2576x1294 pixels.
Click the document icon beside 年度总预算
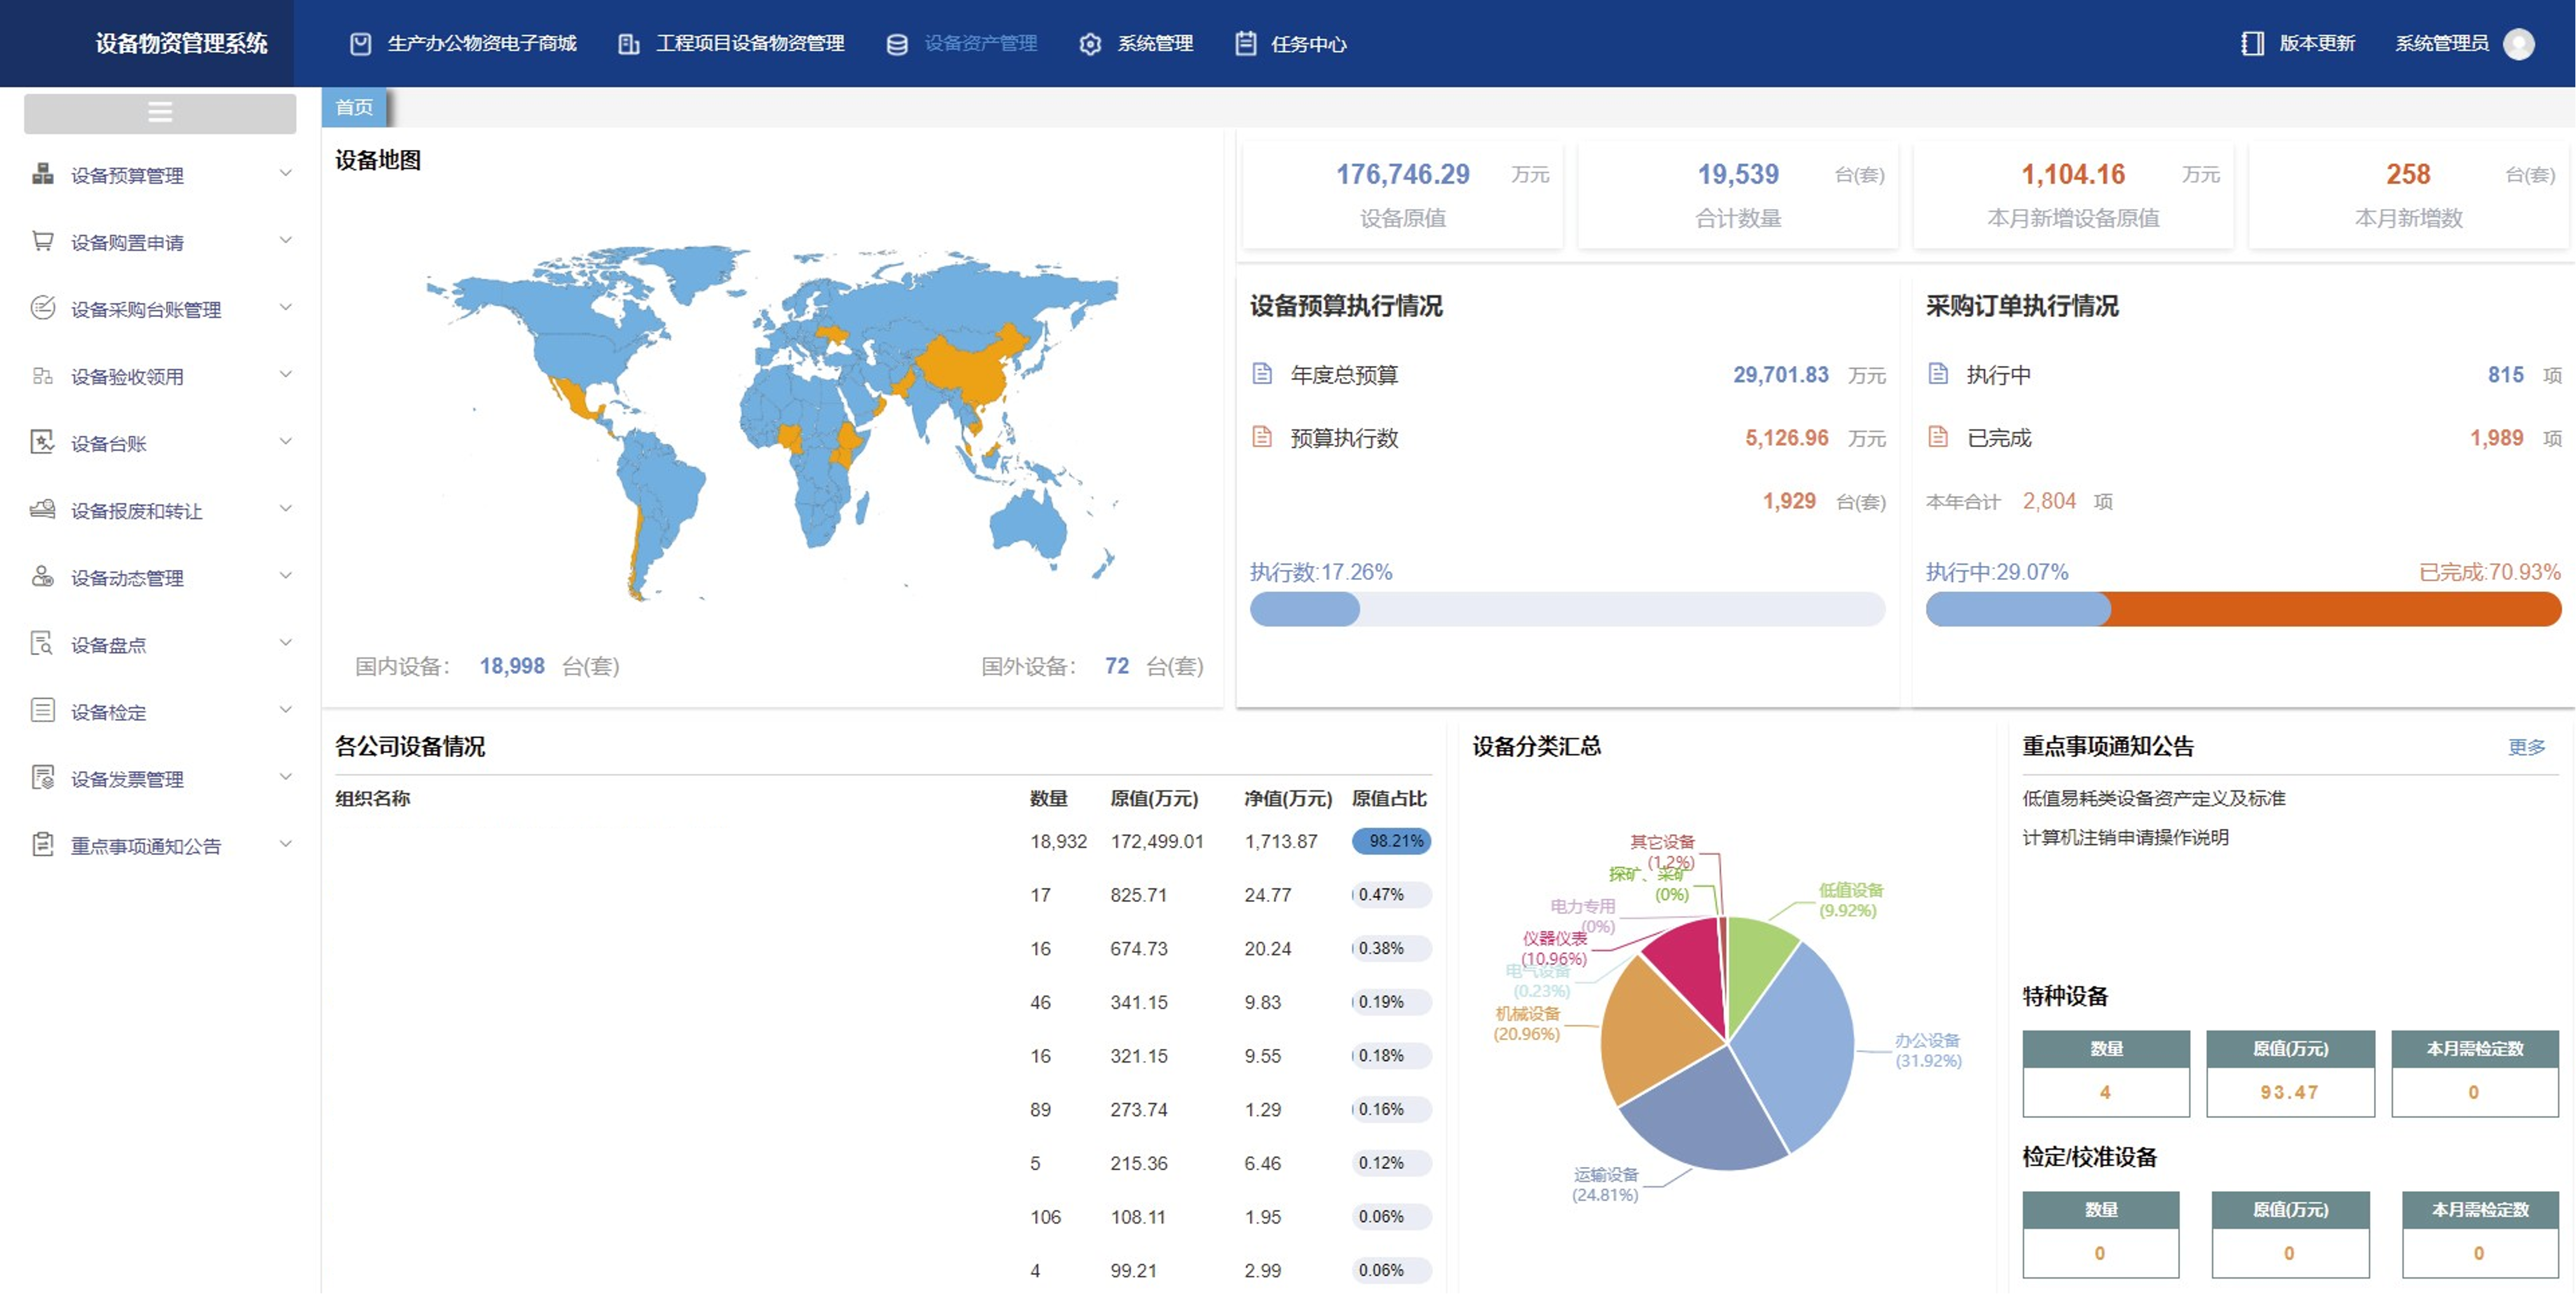click(x=1262, y=374)
